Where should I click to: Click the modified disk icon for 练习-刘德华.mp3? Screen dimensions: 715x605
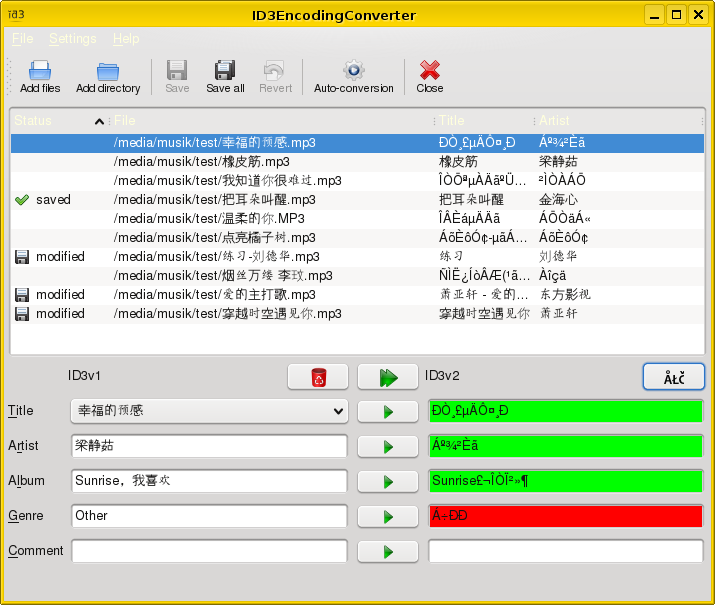[22, 257]
